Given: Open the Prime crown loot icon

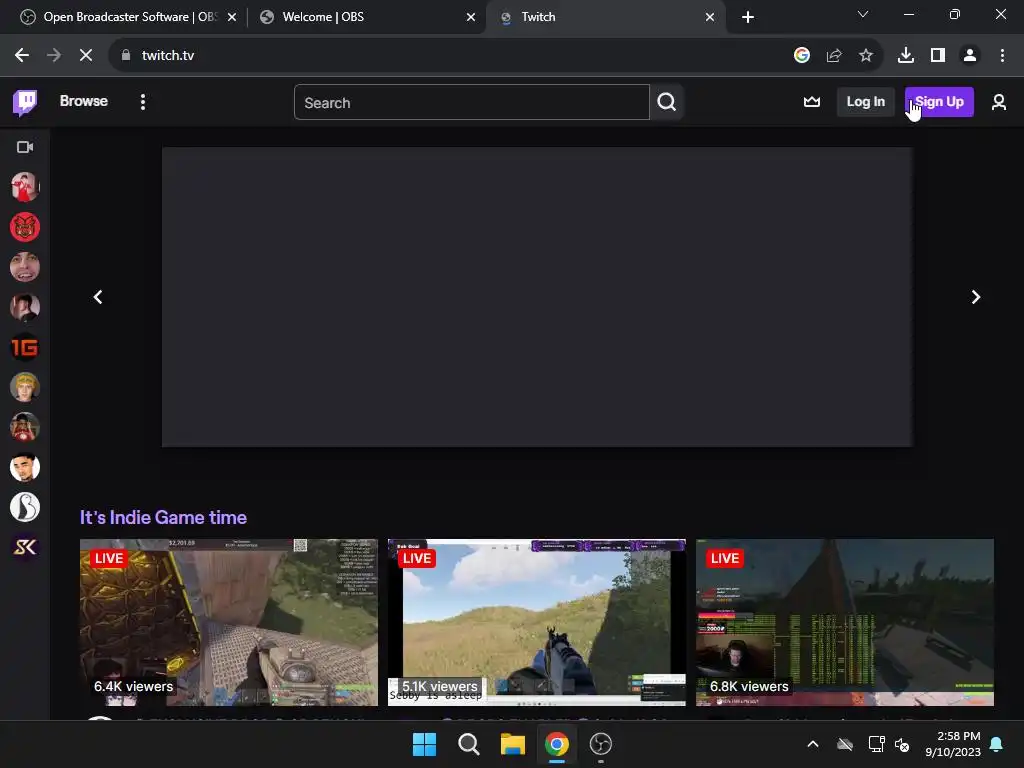Looking at the screenshot, I should coord(812,102).
